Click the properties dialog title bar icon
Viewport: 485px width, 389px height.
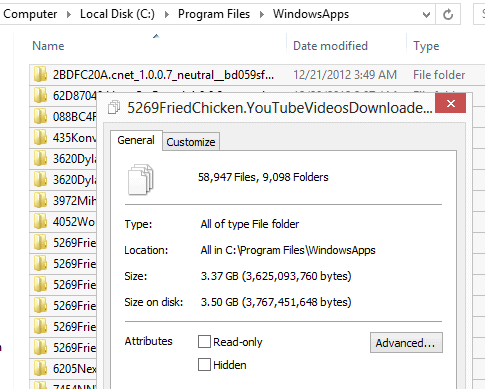[114, 107]
